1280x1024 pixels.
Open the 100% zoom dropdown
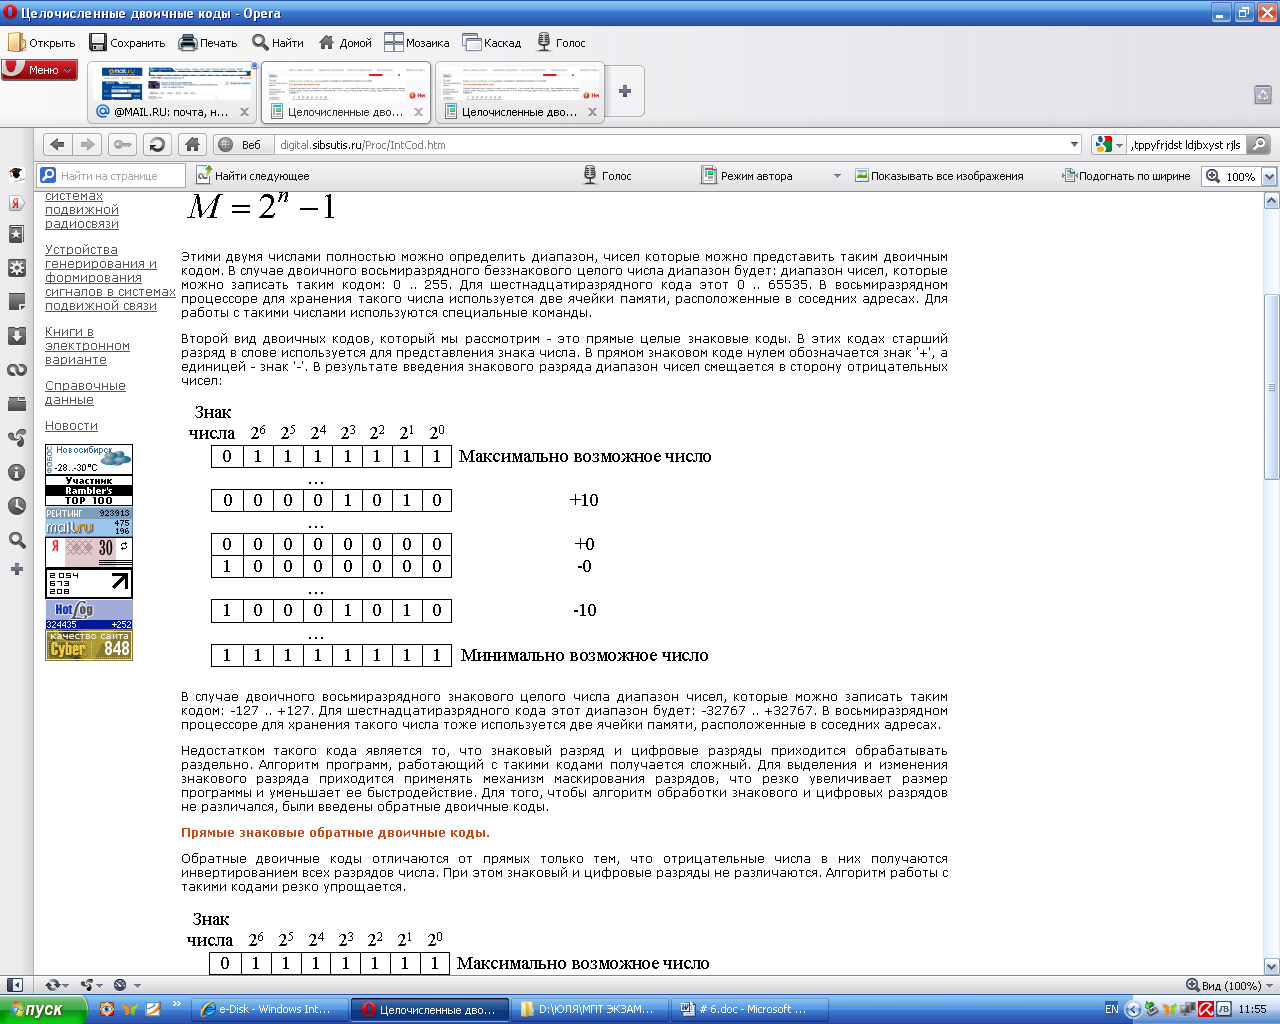1269,176
